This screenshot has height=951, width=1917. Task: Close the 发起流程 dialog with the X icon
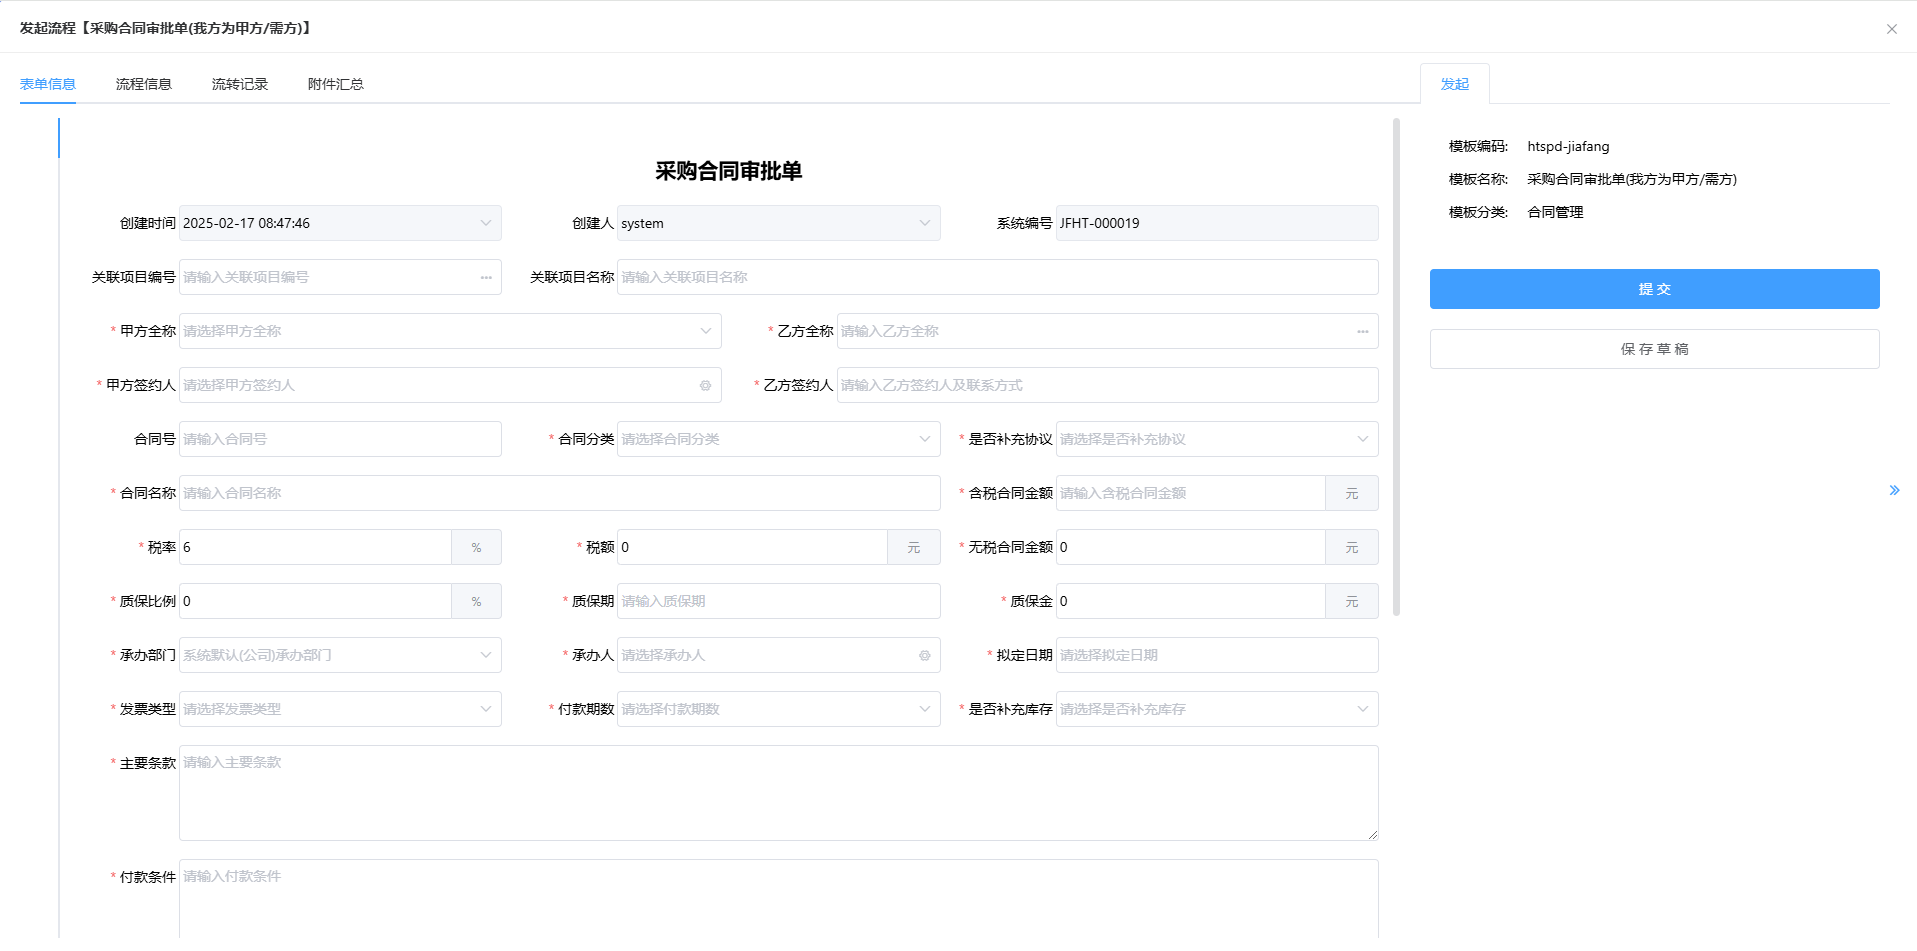point(1891,29)
